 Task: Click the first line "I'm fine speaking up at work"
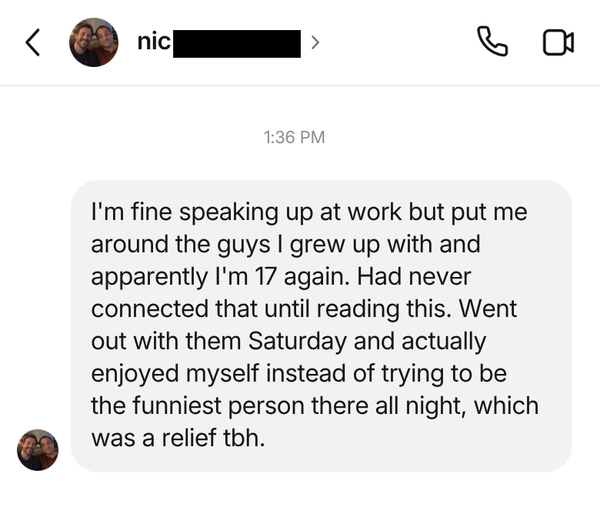pyautogui.click(x=246, y=212)
